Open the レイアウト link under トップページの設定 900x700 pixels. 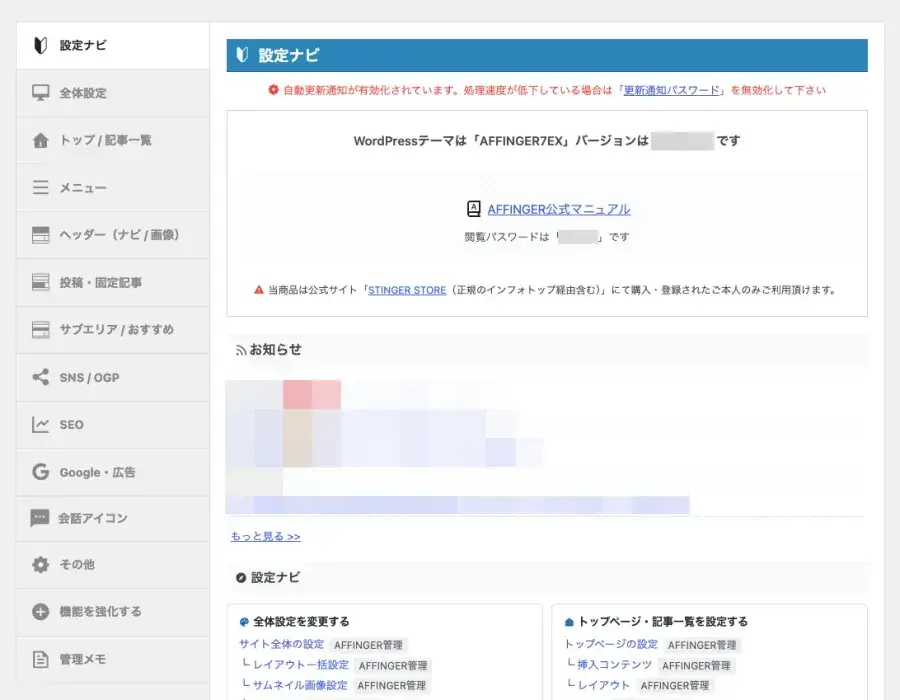click(x=603, y=685)
